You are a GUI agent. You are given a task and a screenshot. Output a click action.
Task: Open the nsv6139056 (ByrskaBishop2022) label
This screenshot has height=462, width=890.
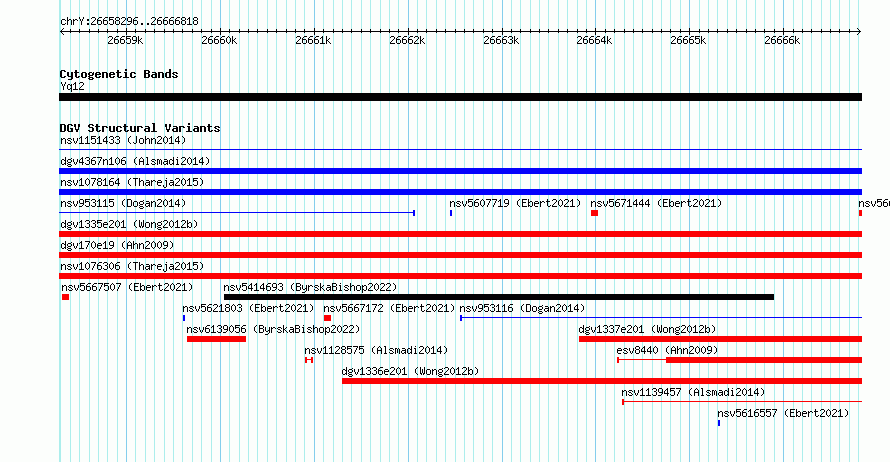click(274, 329)
